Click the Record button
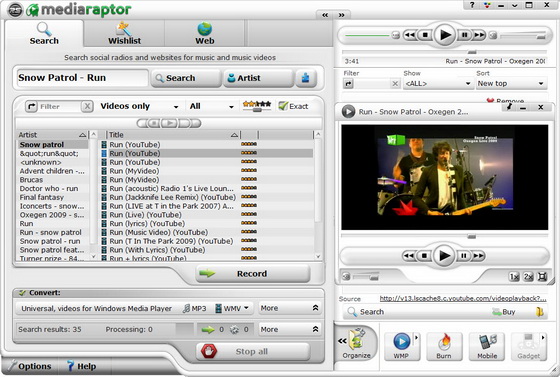This screenshot has height=377, width=560. (253, 273)
